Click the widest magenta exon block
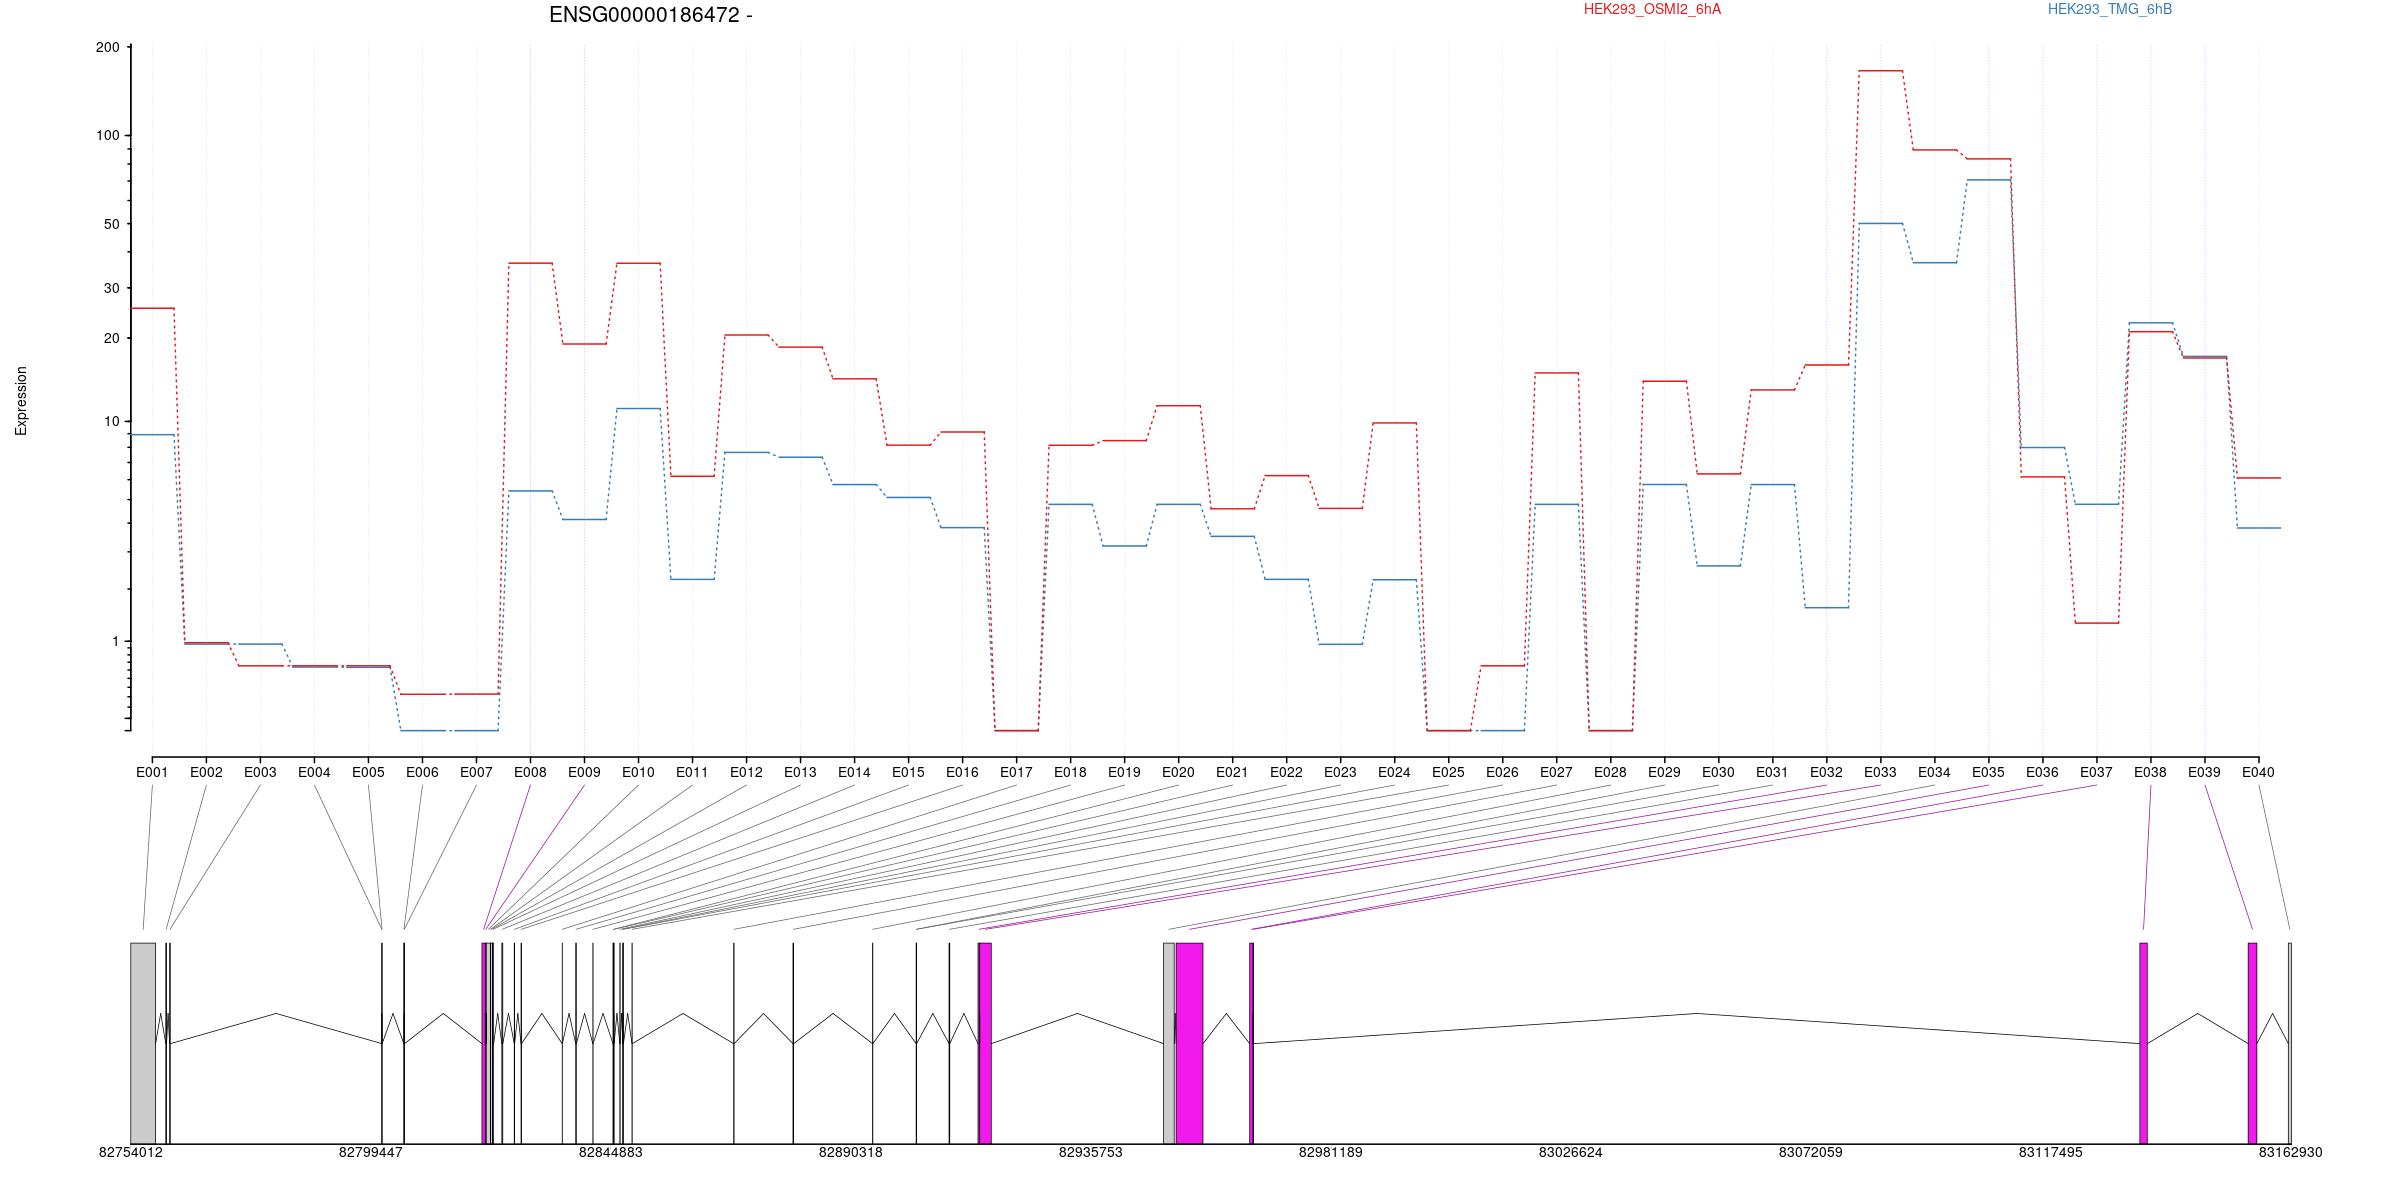Screen dimensions: 2400x1200 pyautogui.click(x=1190, y=1043)
